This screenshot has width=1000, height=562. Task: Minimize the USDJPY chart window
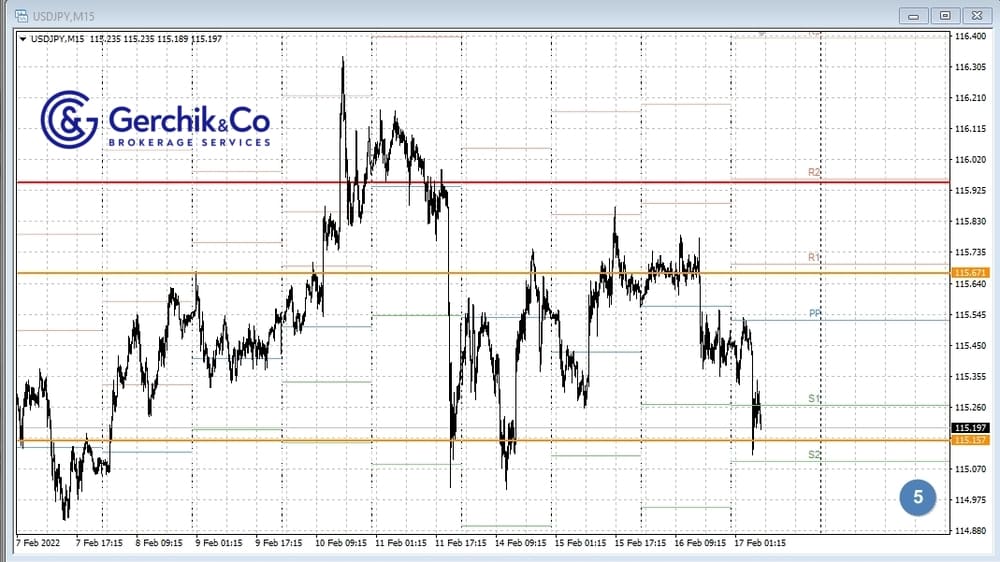[x=914, y=15]
